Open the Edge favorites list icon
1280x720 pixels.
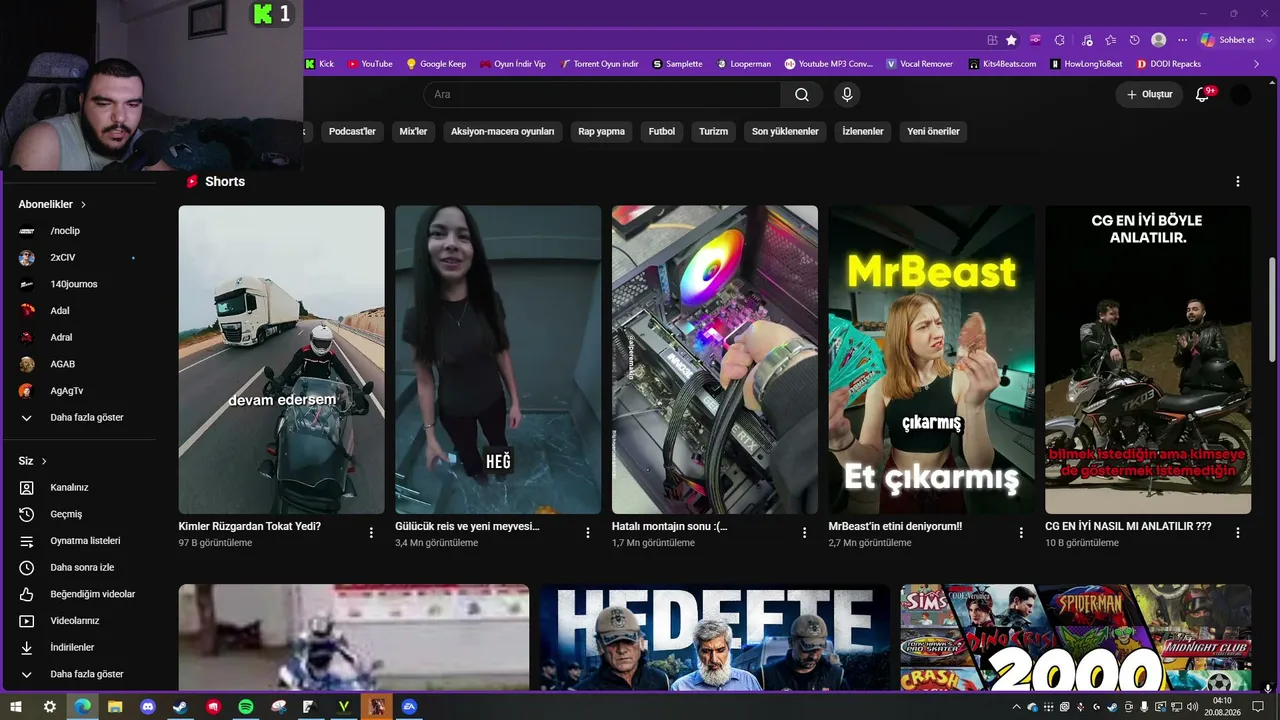click(x=1110, y=40)
